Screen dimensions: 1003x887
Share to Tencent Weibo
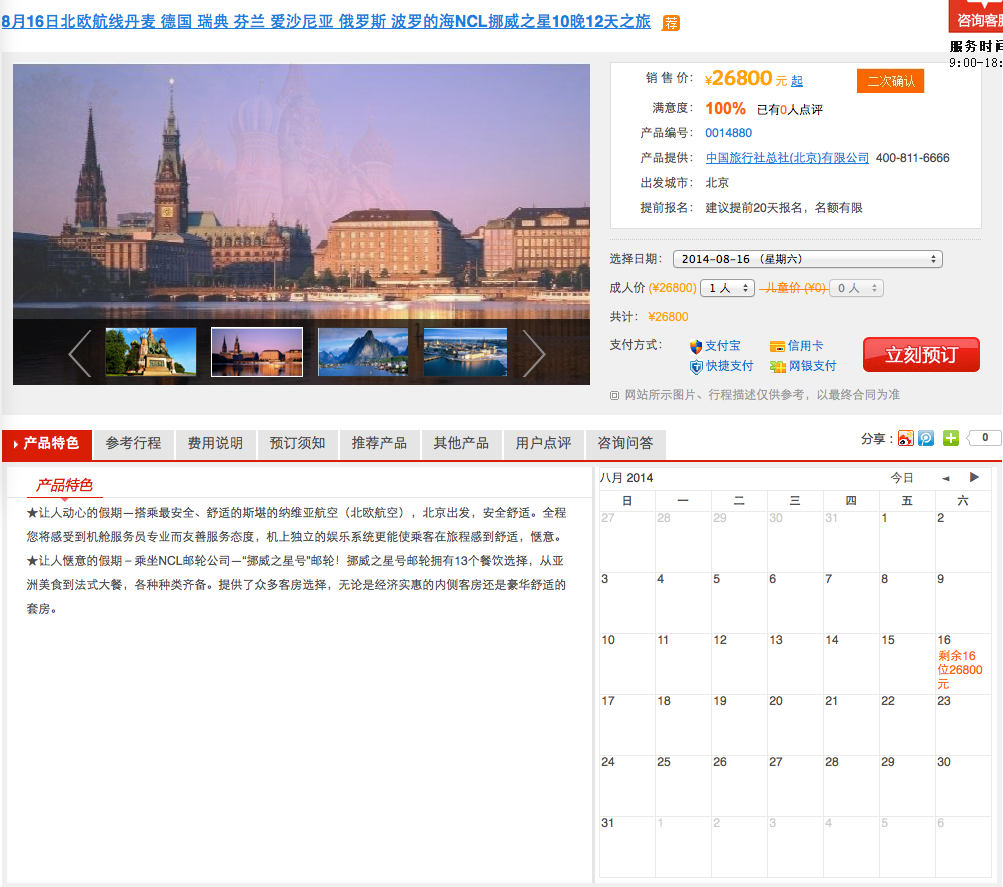click(926, 438)
